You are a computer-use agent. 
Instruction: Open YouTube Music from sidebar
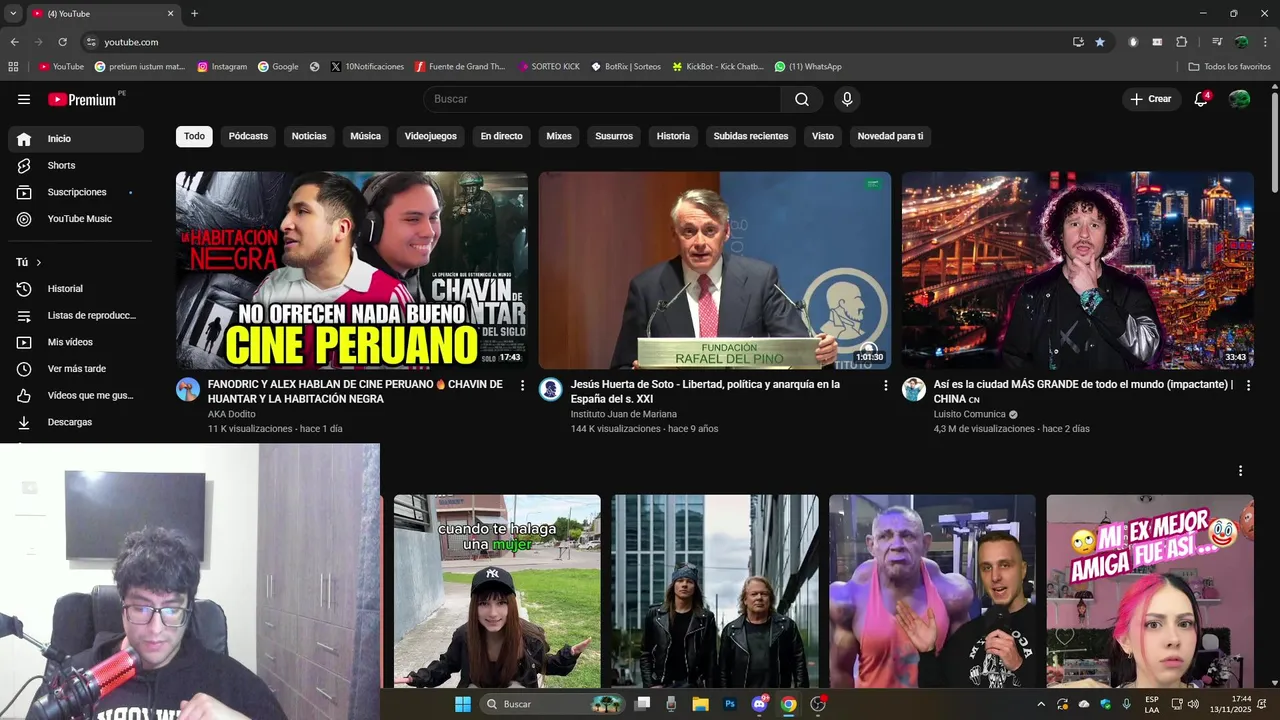tap(75, 219)
